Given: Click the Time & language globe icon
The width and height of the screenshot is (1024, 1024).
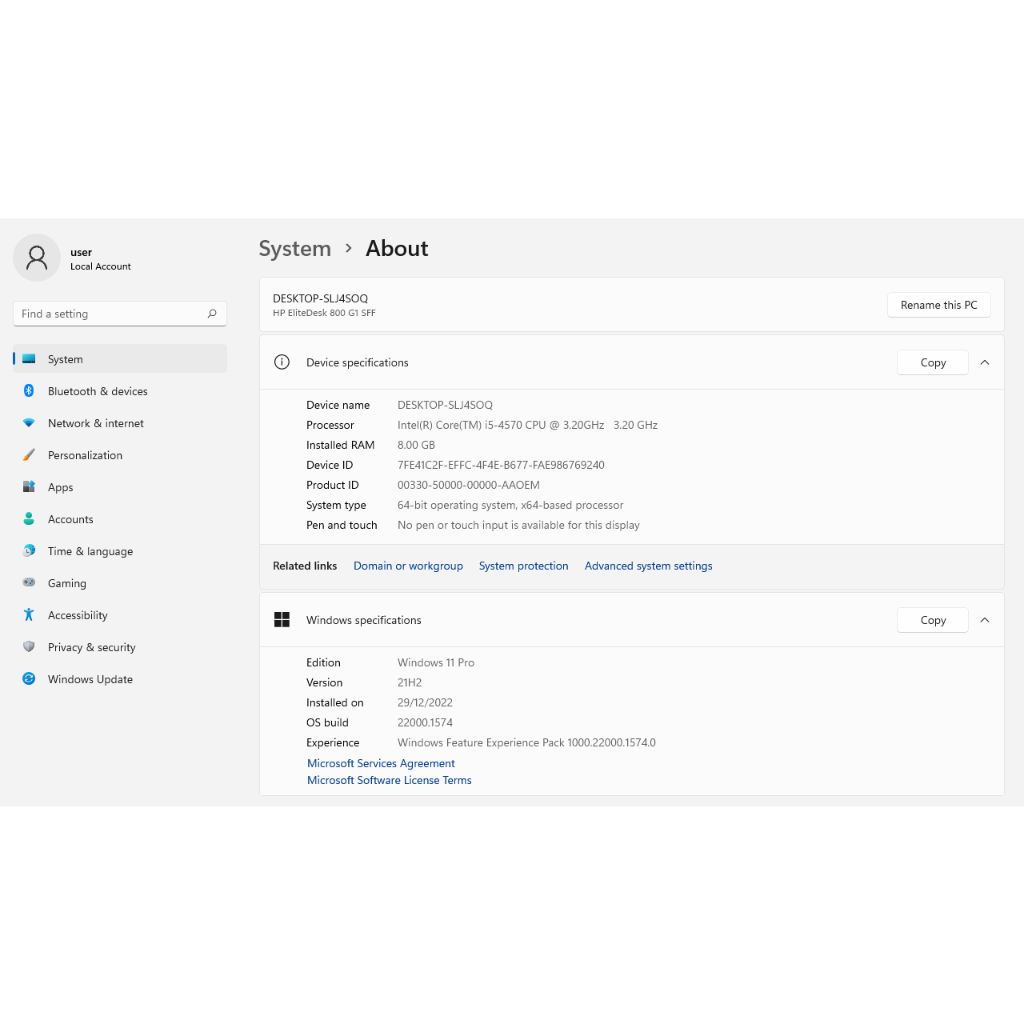Looking at the screenshot, I should point(29,551).
